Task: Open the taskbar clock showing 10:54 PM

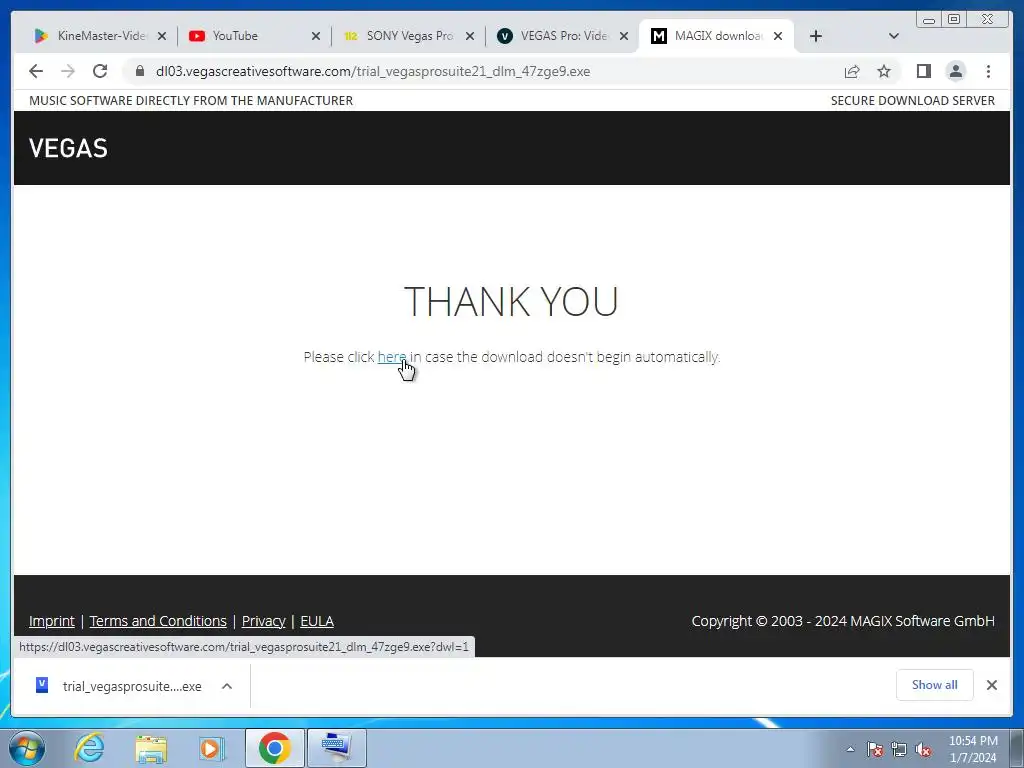Action: [973, 748]
